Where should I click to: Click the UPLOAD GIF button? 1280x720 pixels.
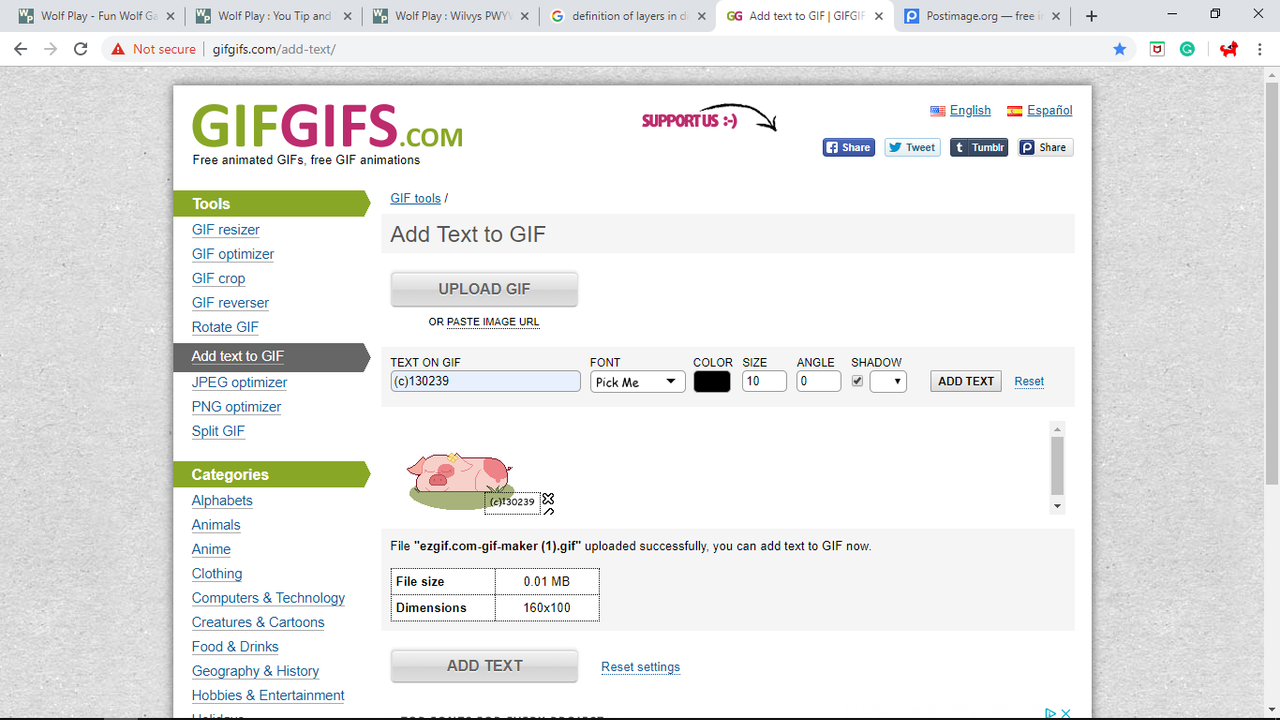484,289
